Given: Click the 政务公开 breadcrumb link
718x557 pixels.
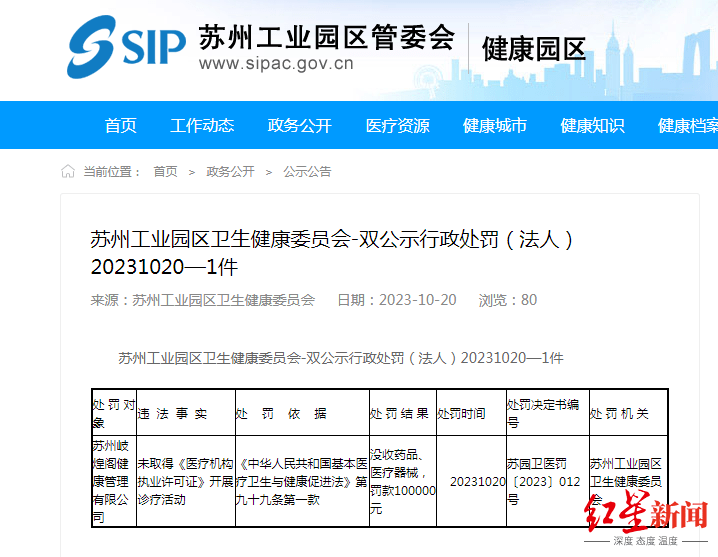Looking at the screenshot, I should [230, 172].
